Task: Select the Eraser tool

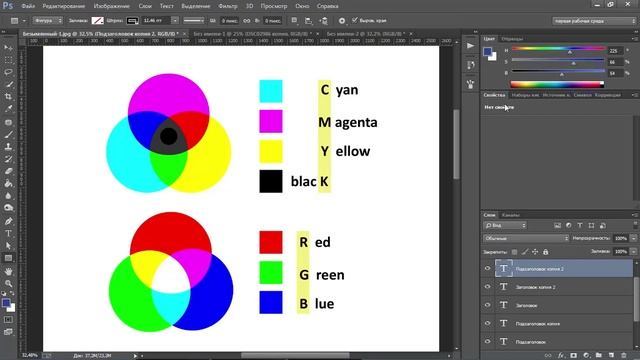Action: click(8, 171)
